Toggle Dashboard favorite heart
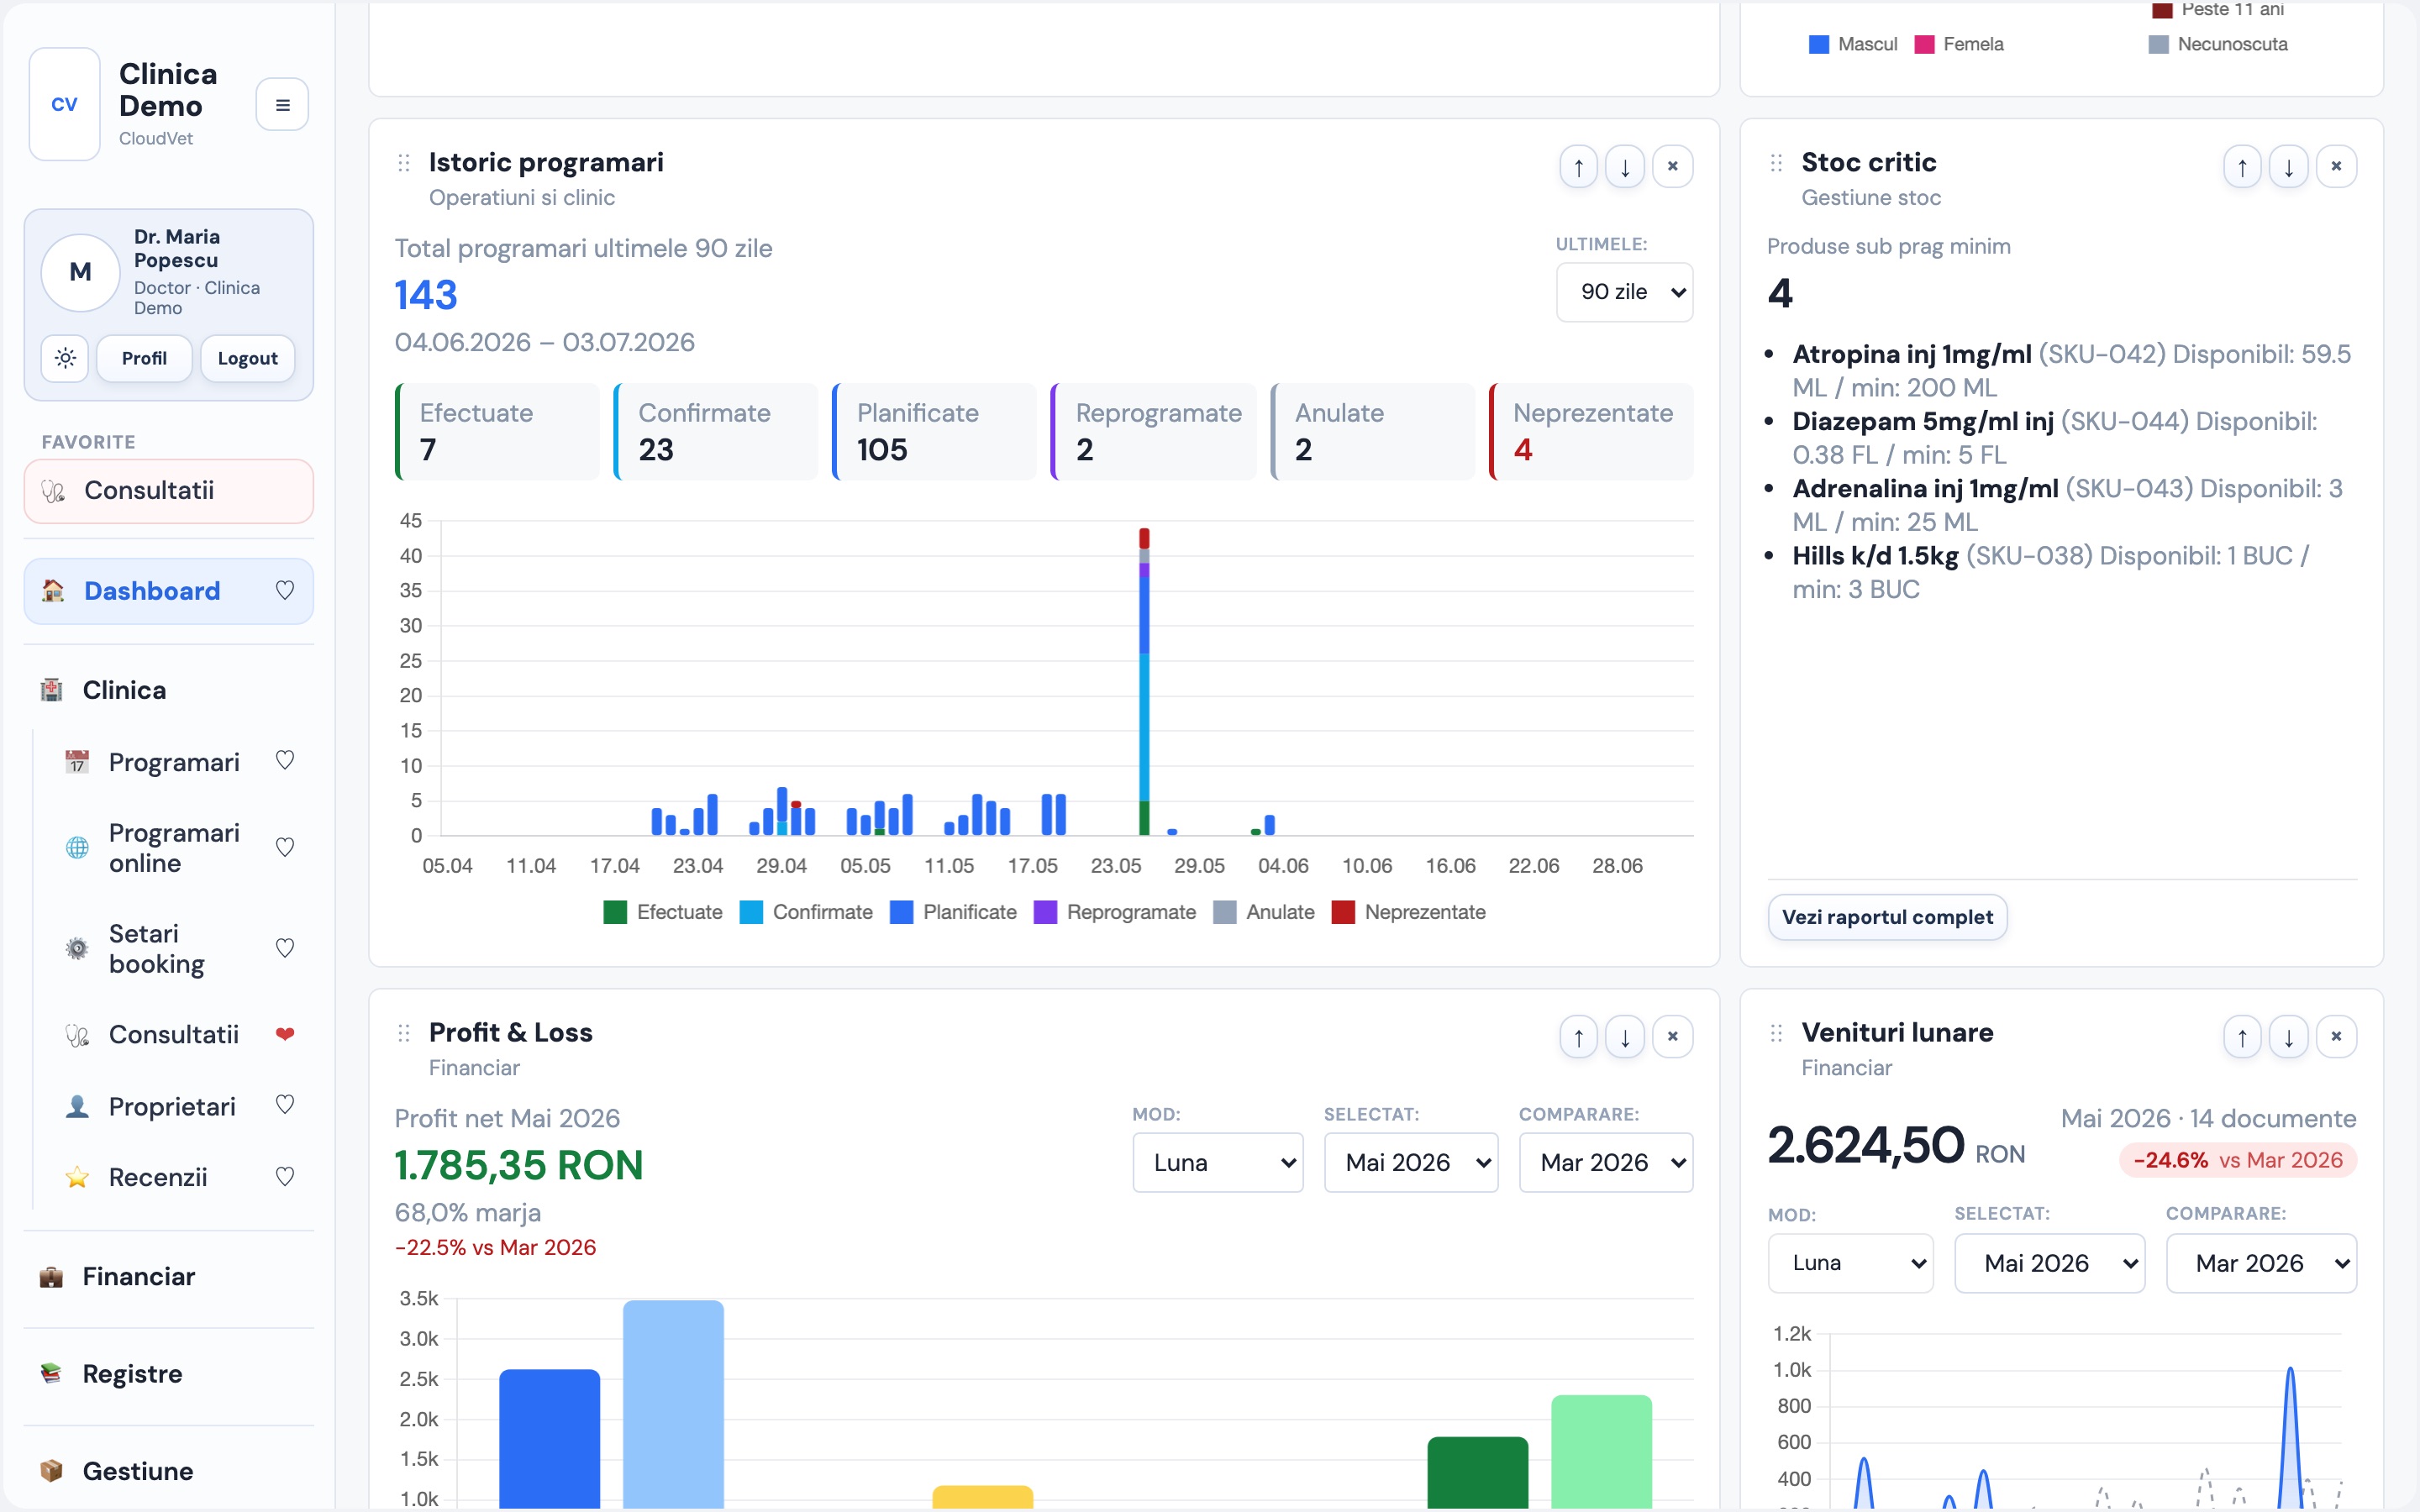Image resolution: width=2420 pixels, height=1512 pixels. tap(285, 591)
